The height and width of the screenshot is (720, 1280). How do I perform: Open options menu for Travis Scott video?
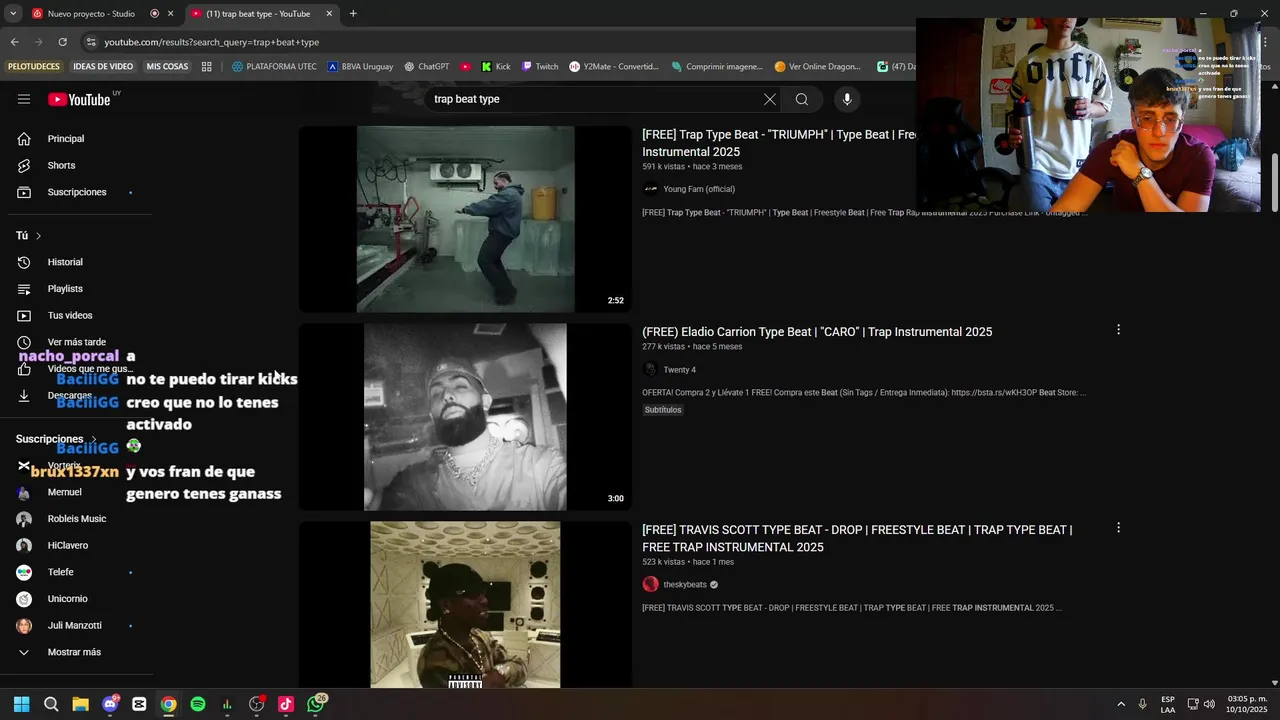[1118, 527]
